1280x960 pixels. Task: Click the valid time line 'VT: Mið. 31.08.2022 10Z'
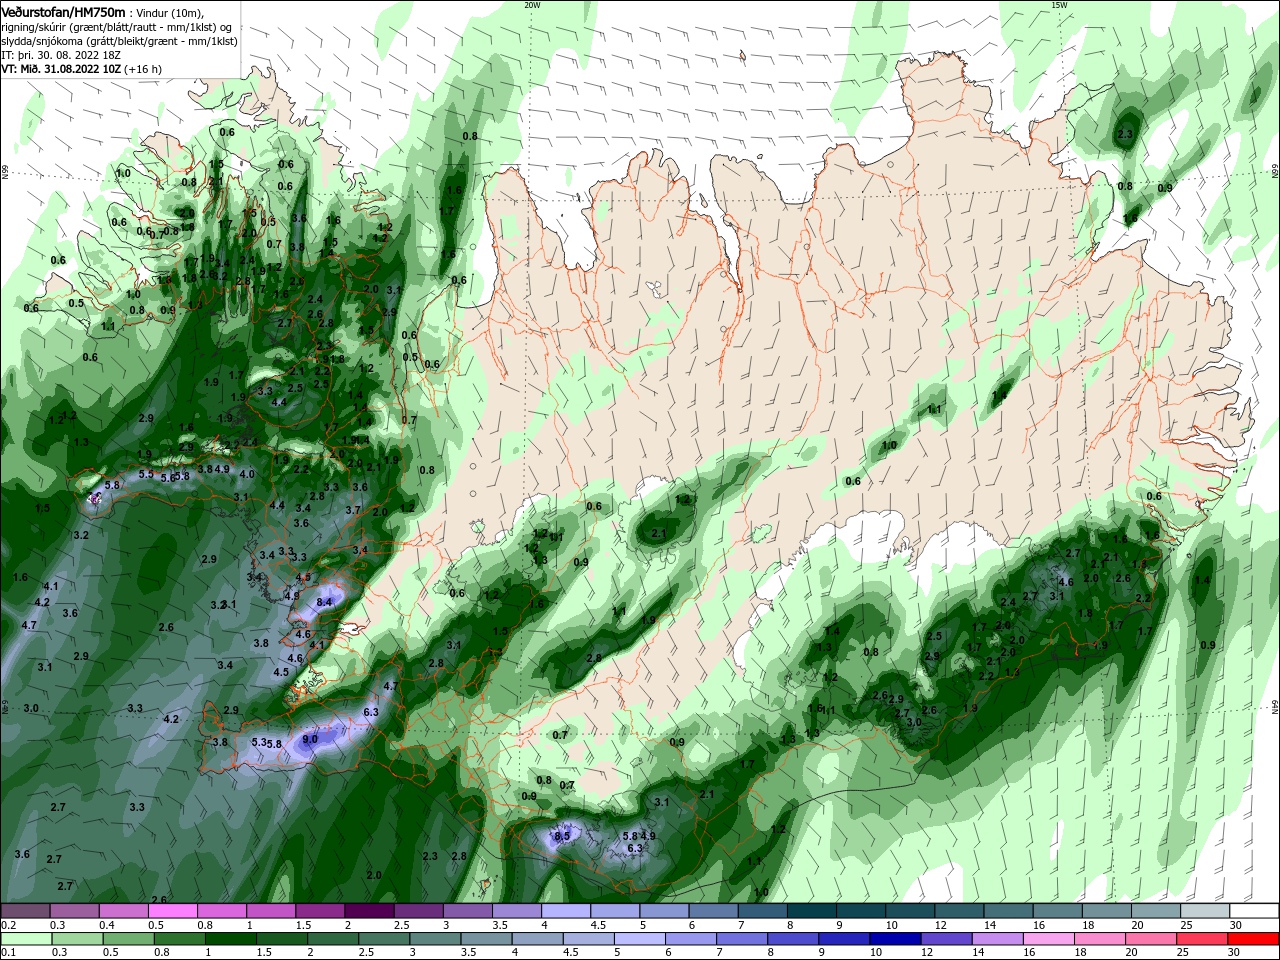(x=61, y=69)
